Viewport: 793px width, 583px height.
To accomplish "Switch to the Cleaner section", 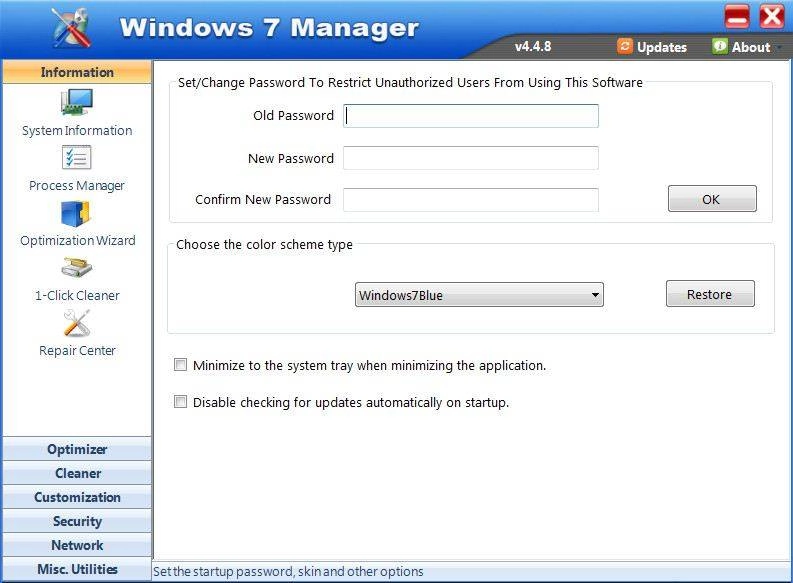I will point(77,473).
